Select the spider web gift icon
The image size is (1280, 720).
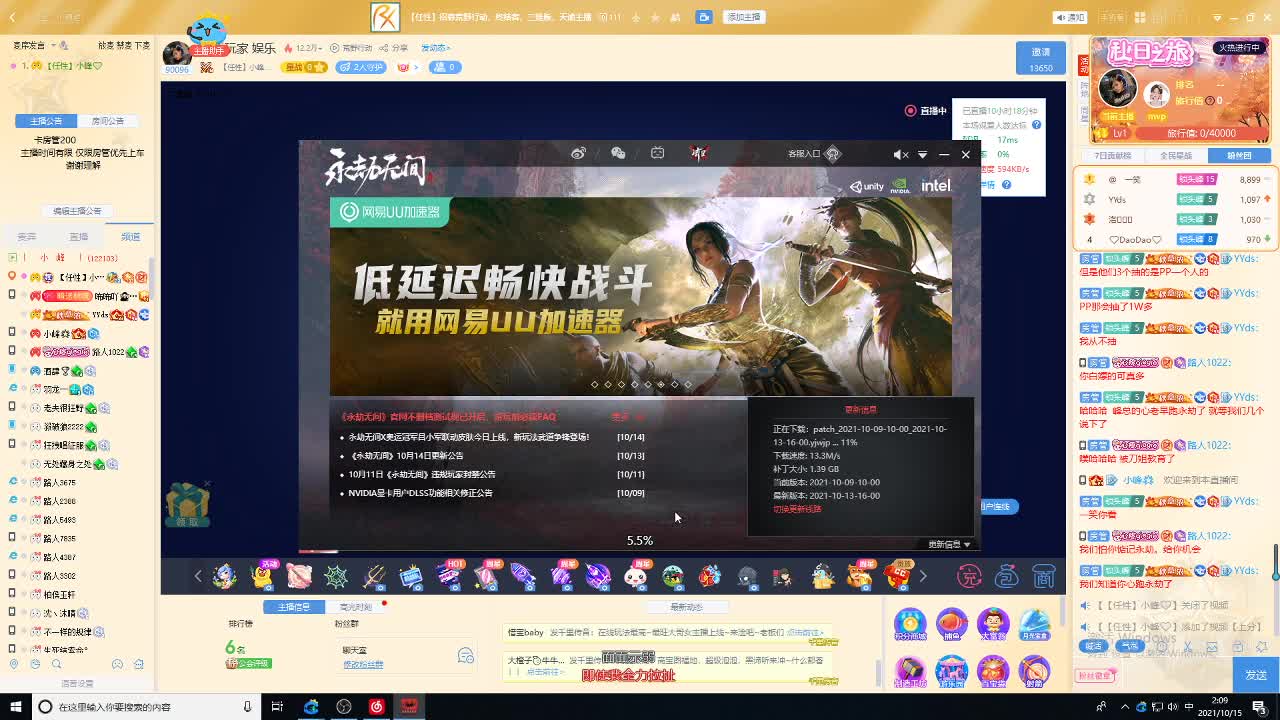(x=337, y=576)
